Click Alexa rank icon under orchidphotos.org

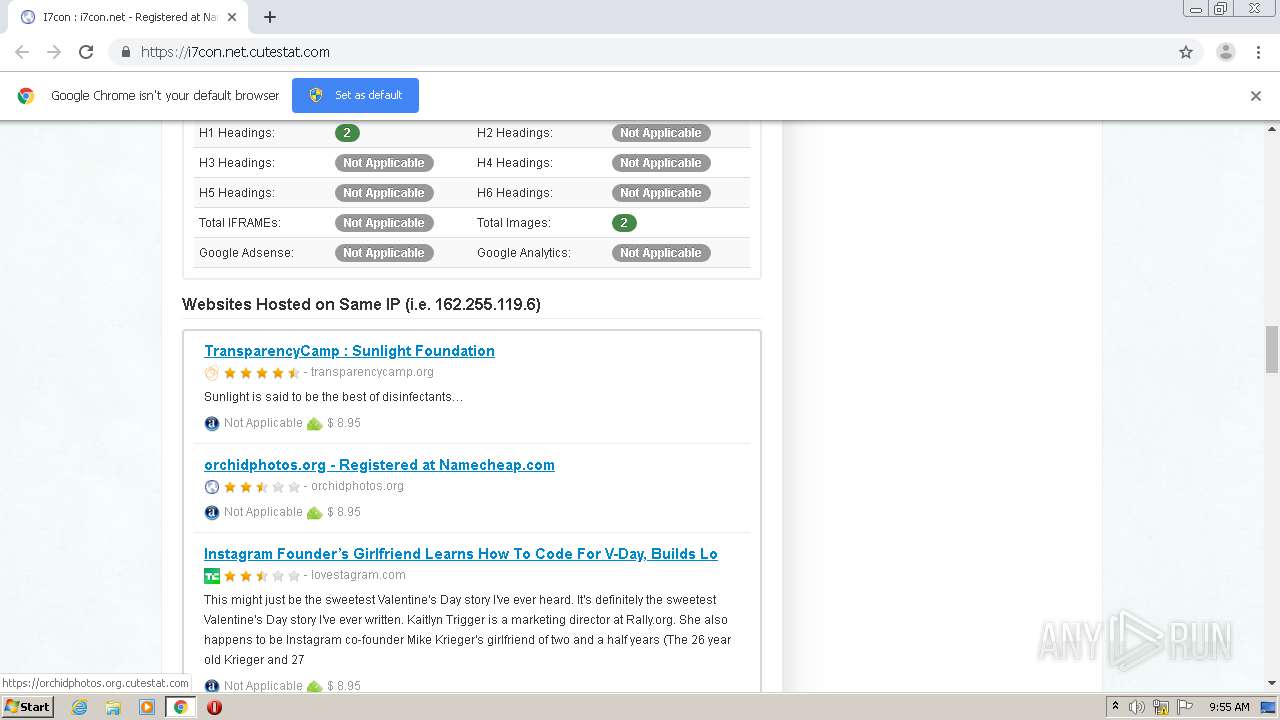click(x=211, y=512)
